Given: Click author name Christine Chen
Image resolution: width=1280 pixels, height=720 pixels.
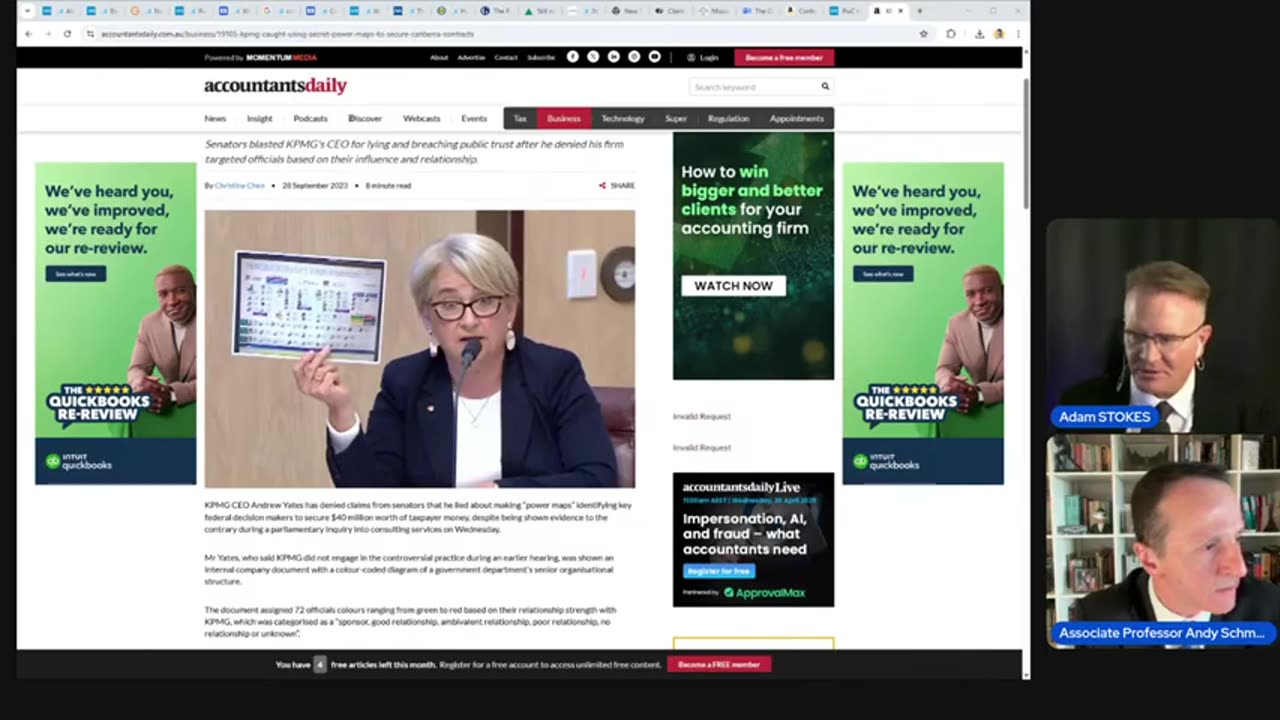Looking at the screenshot, I should (x=240, y=185).
